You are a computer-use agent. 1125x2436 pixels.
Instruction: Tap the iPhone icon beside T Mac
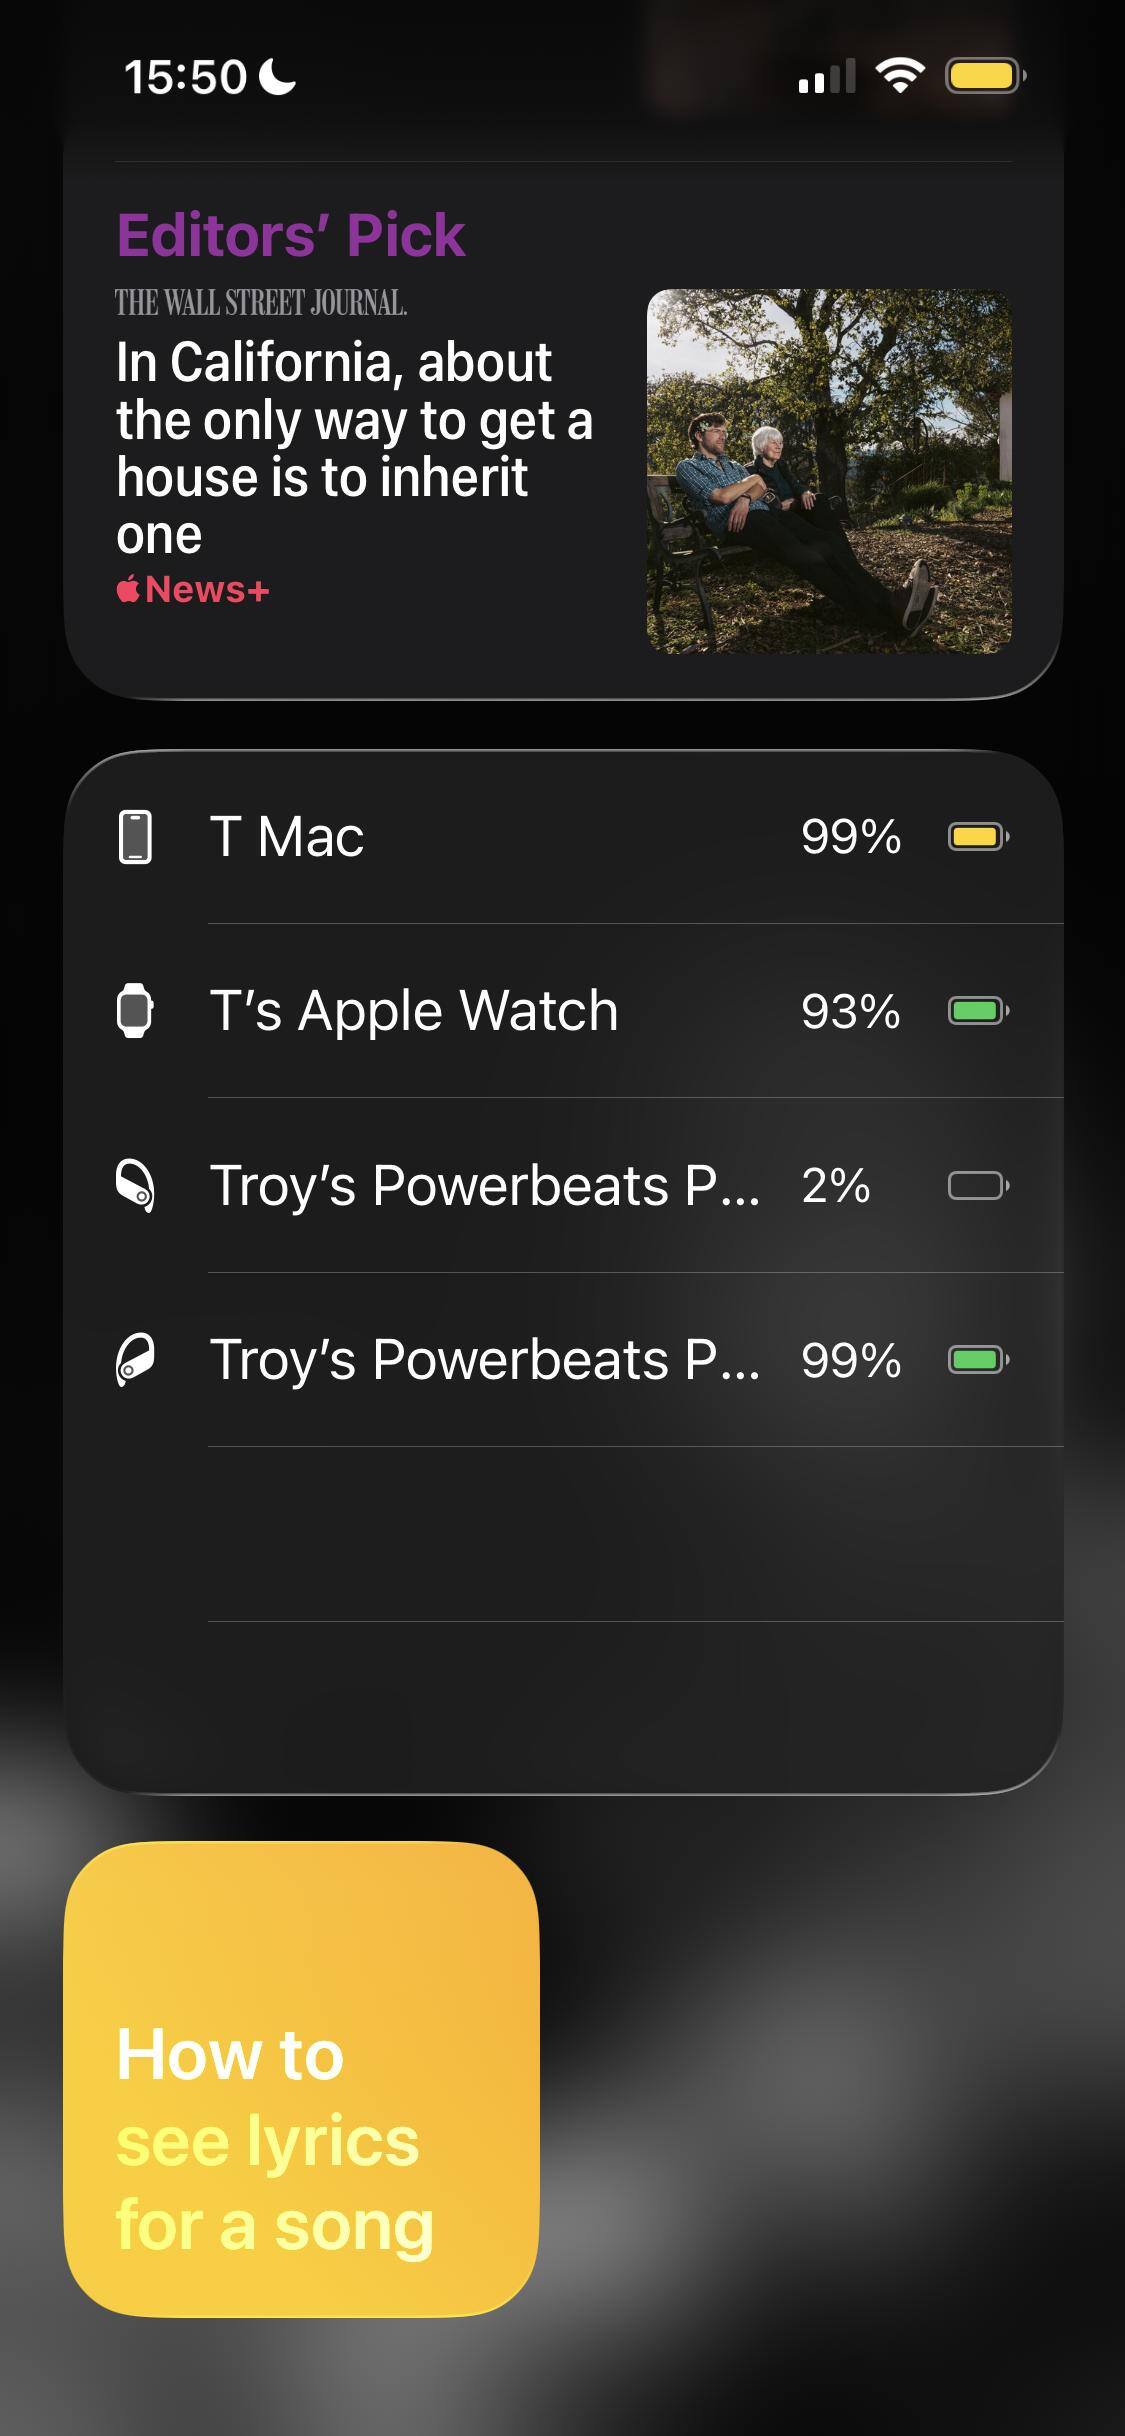coord(135,837)
